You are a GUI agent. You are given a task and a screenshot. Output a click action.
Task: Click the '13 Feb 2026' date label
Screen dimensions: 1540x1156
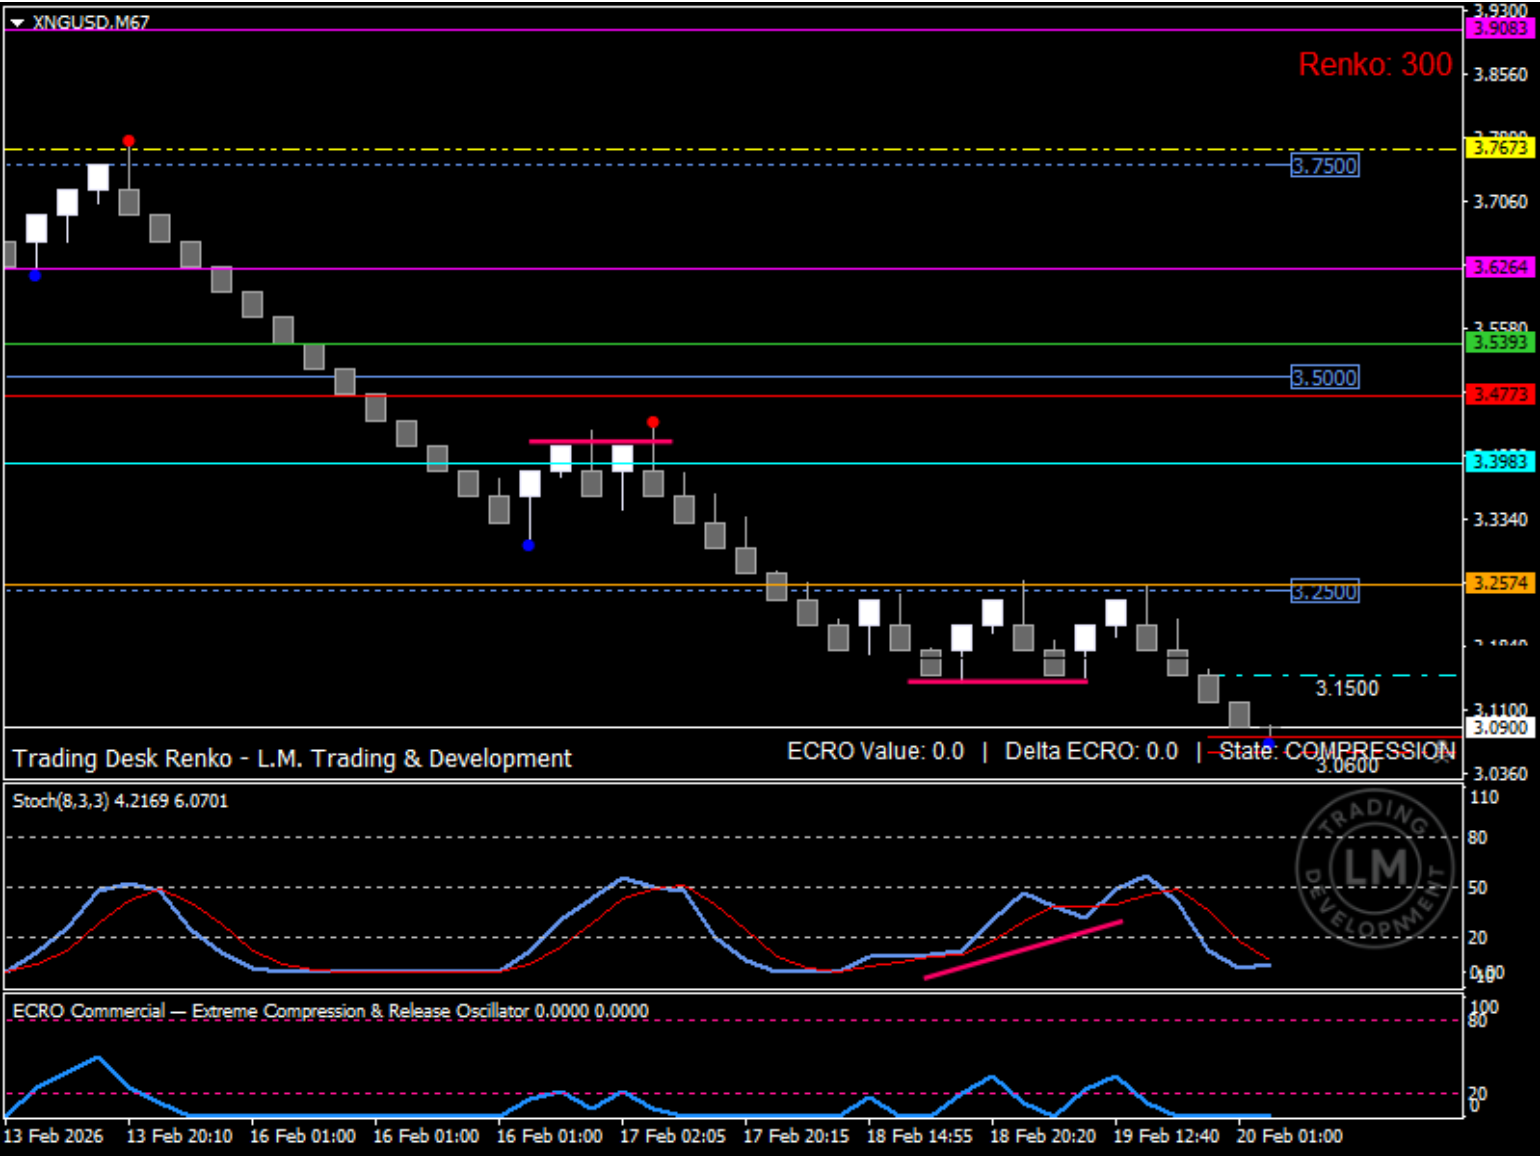[x=54, y=1136]
